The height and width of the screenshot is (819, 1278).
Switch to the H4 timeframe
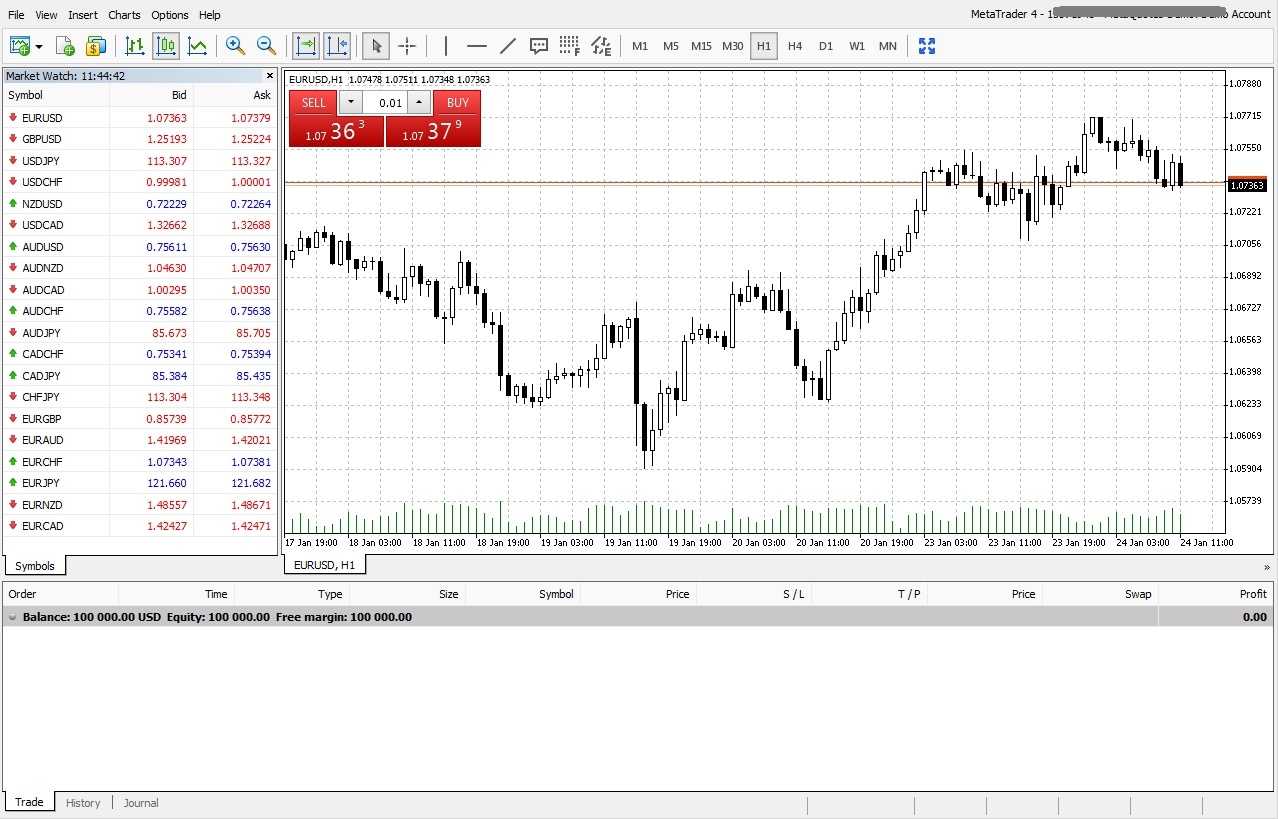click(x=794, y=46)
